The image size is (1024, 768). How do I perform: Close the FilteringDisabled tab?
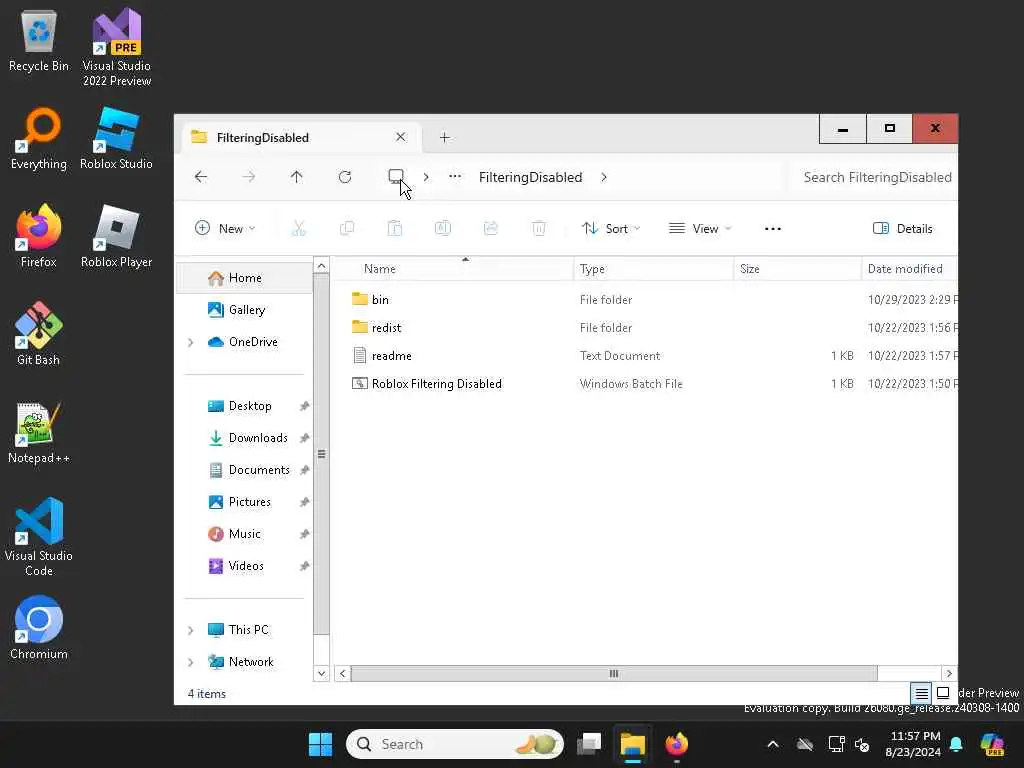[x=400, y=137]
